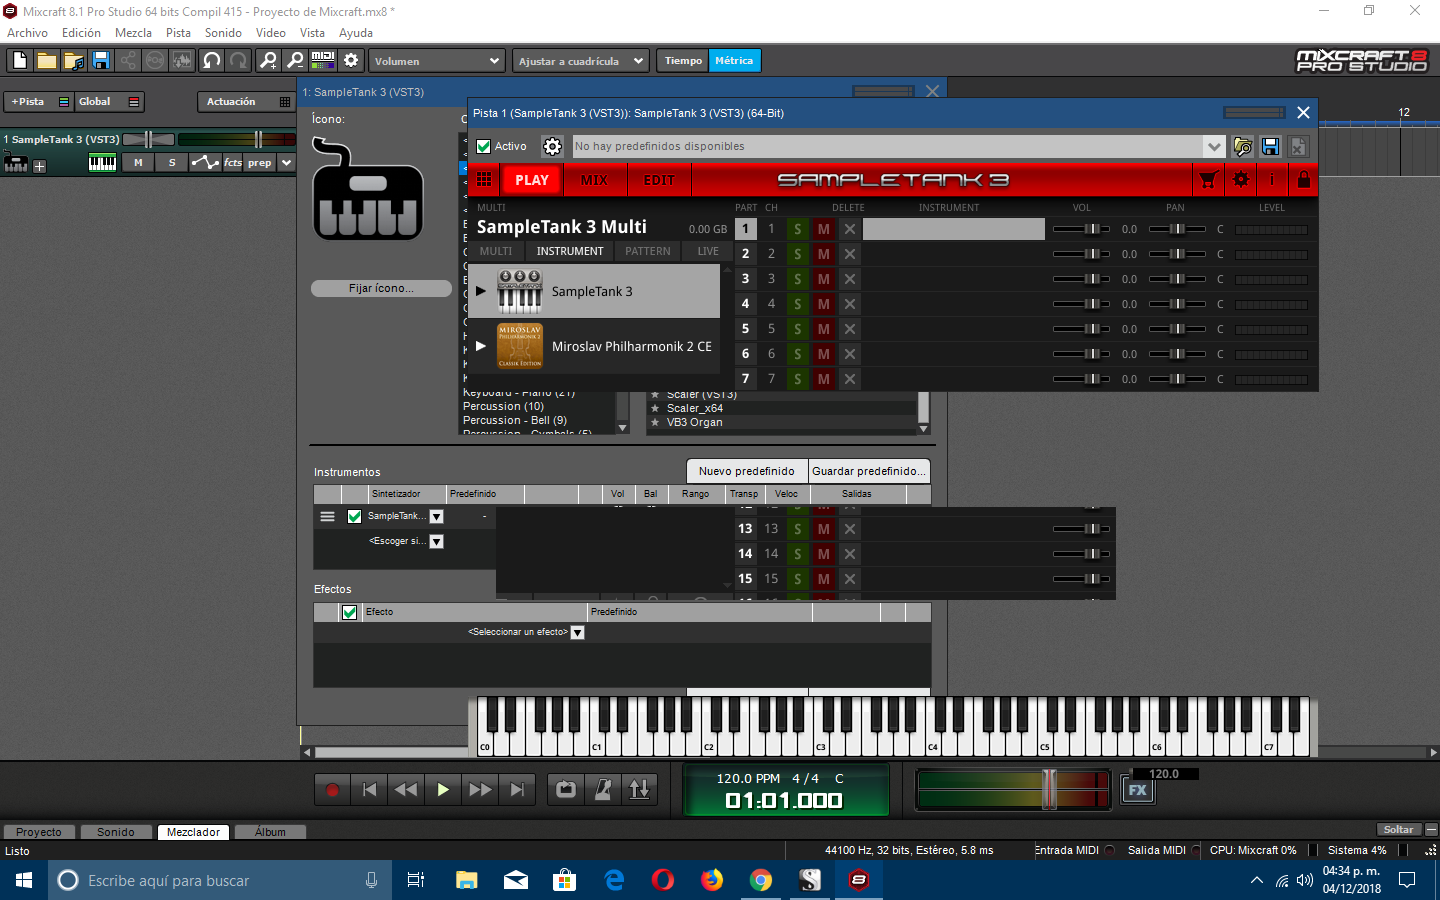Open the Pista menu
Image resolution: width=1440 pixels, height=900 pixels.
[x=178, y=33]
